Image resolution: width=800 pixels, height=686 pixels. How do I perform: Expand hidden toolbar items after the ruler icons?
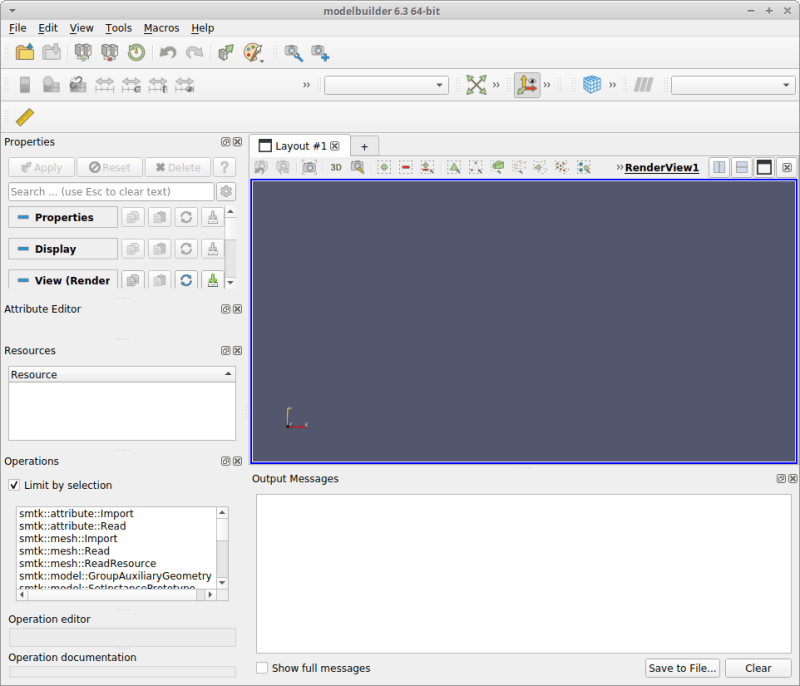click(x=306, y=85)
